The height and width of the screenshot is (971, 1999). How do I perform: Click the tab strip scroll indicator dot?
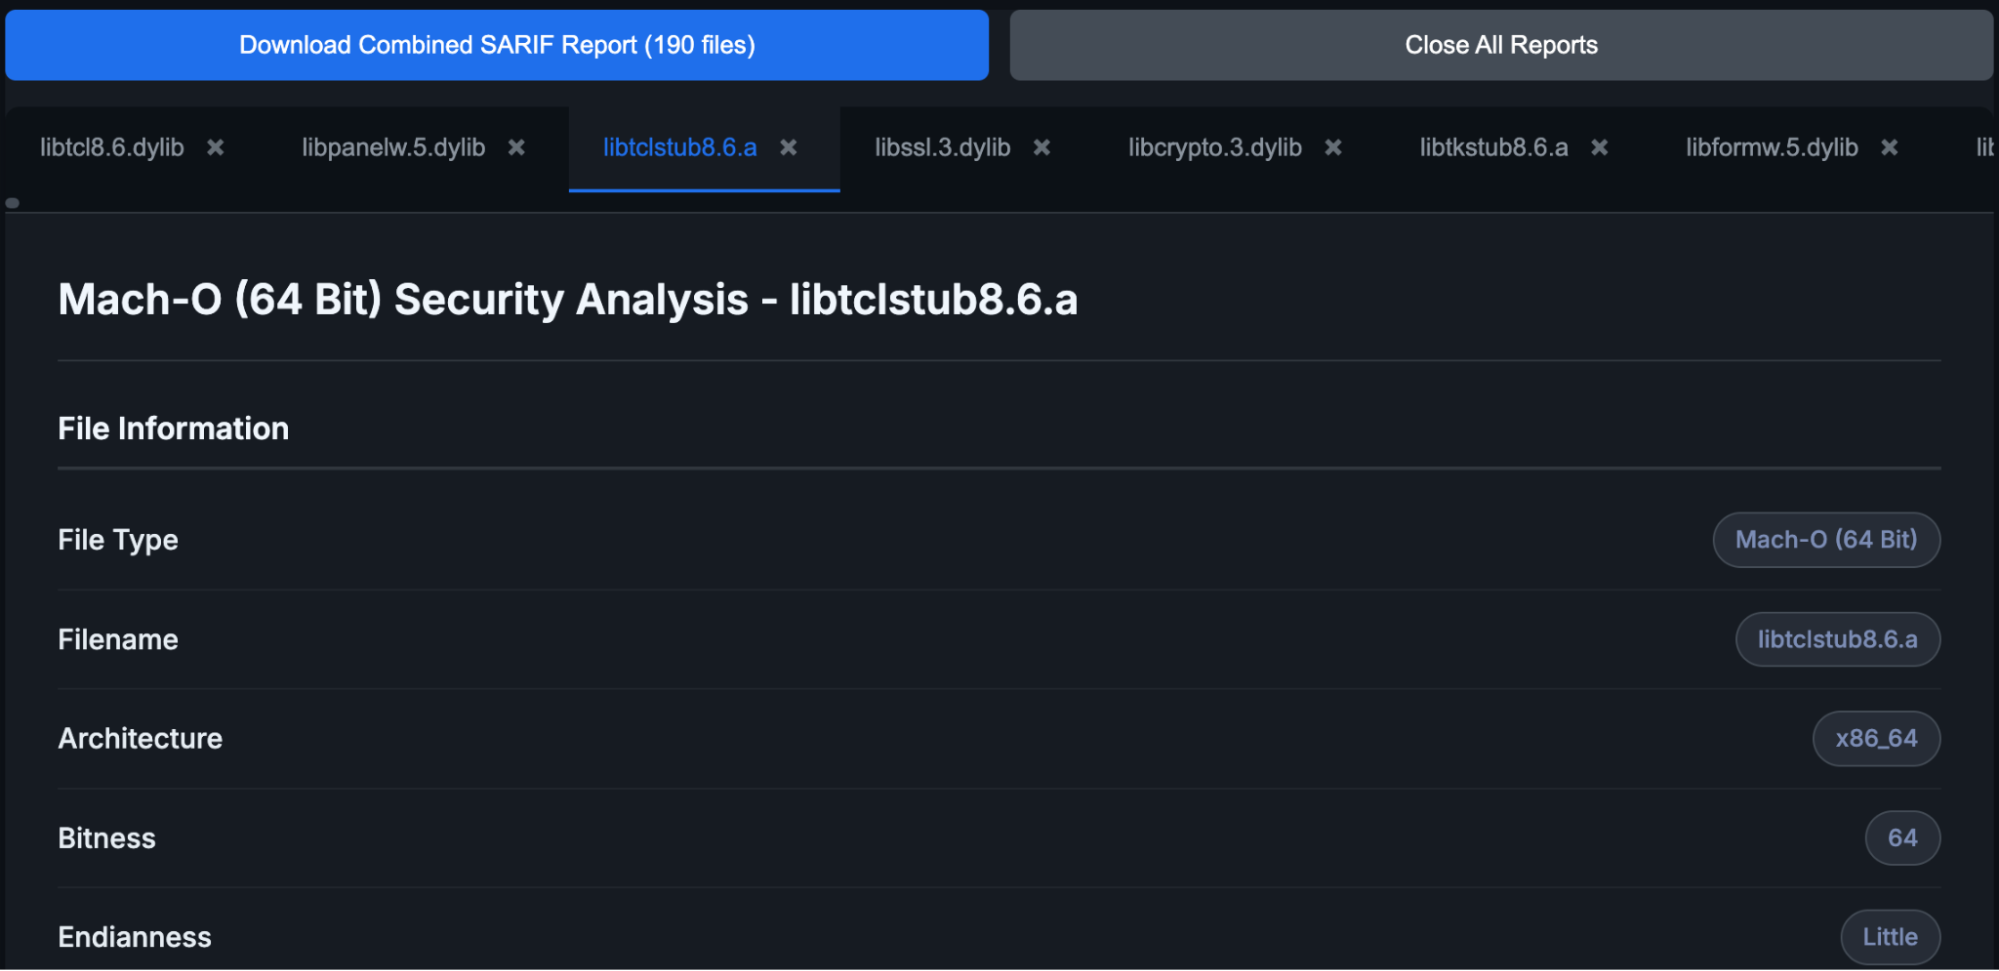pyautogui.click(x=13, y=202)
